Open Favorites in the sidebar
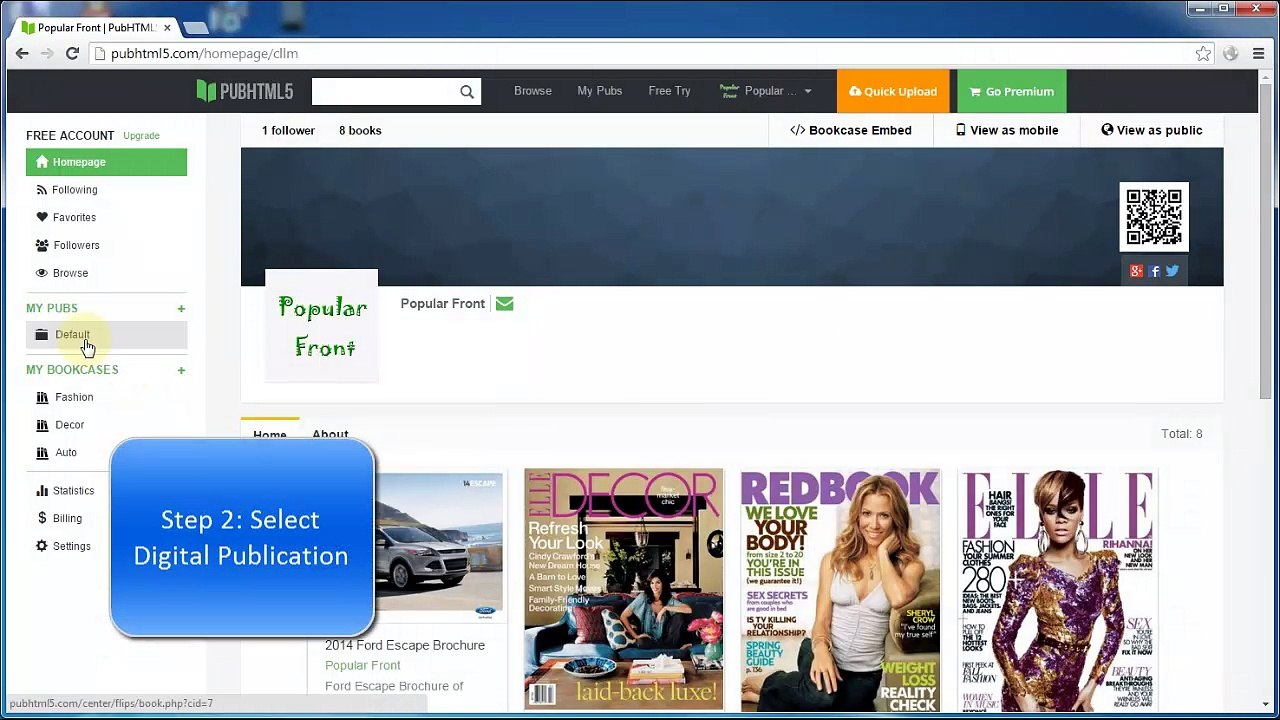 pos(74,217)
